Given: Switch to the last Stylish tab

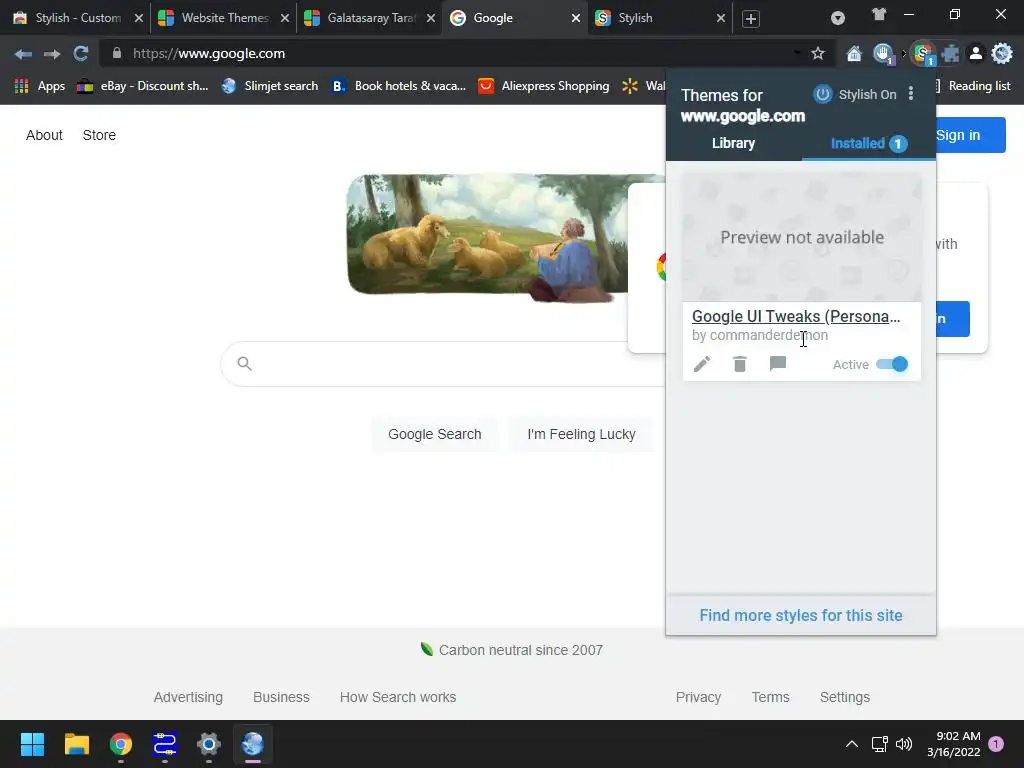Looking at the screenshot, I should [660, 18].
